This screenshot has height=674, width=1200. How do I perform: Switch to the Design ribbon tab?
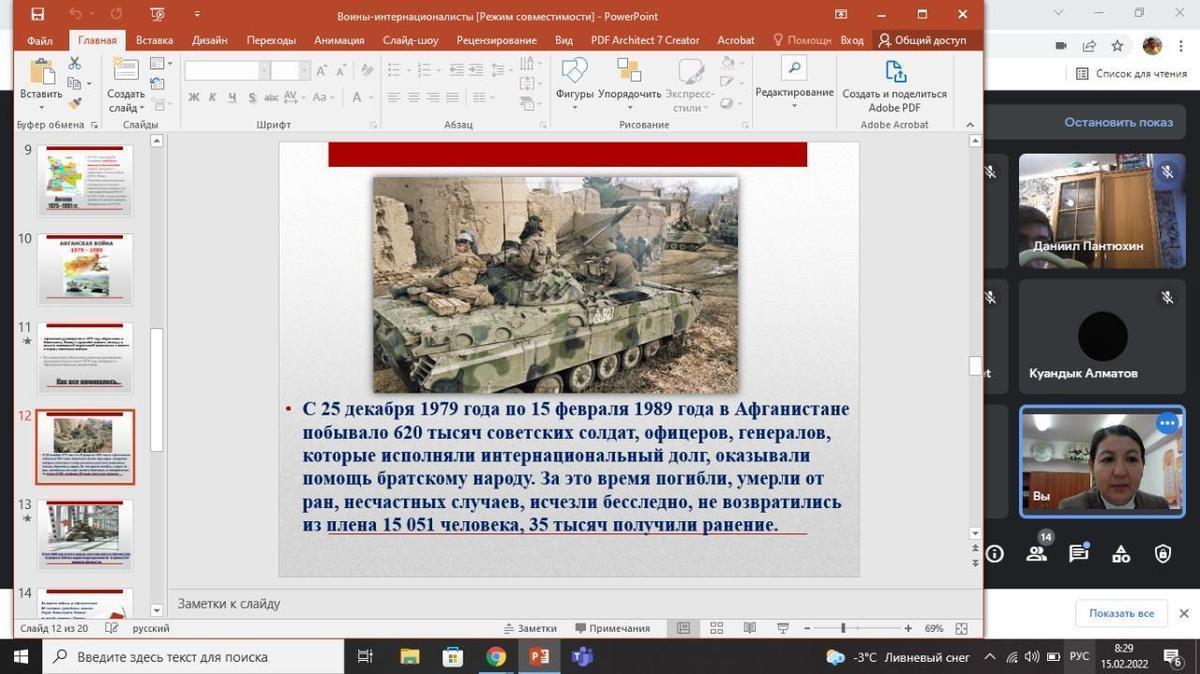click(x=209, y=40)
